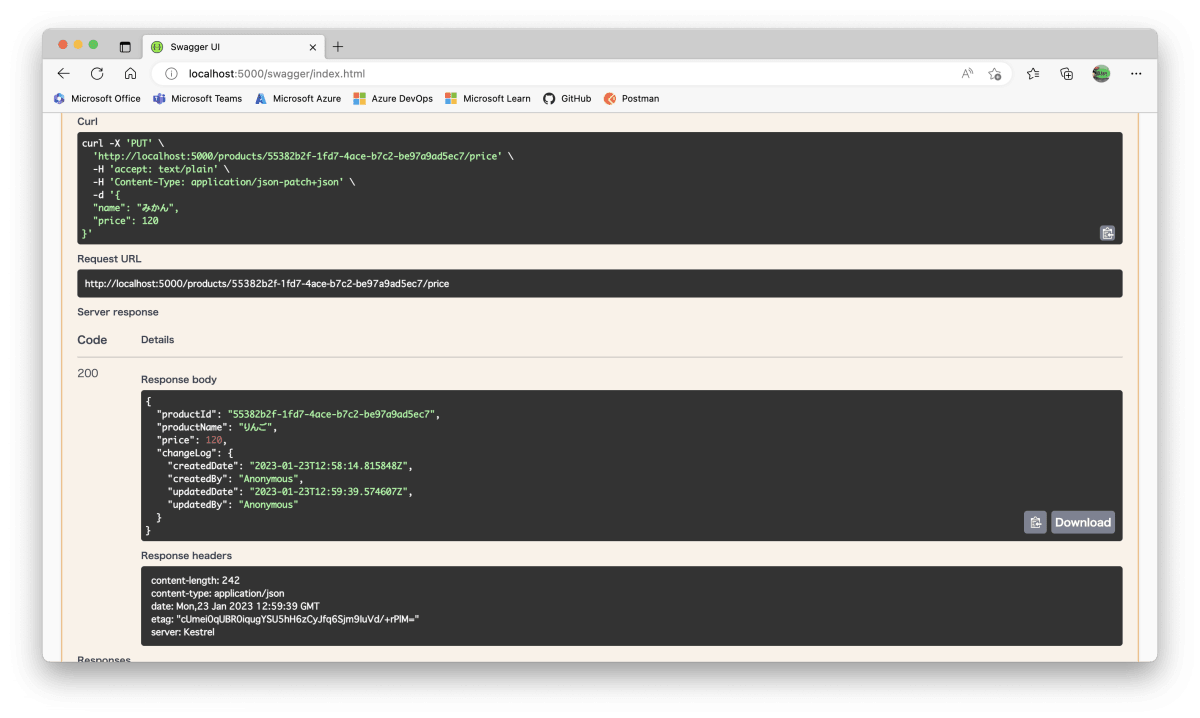Image resolution: width=1200 pixels, height=718 pixels.
Task: Open Microsoft Teams bookmark
Action: click(x=198, y=99)
